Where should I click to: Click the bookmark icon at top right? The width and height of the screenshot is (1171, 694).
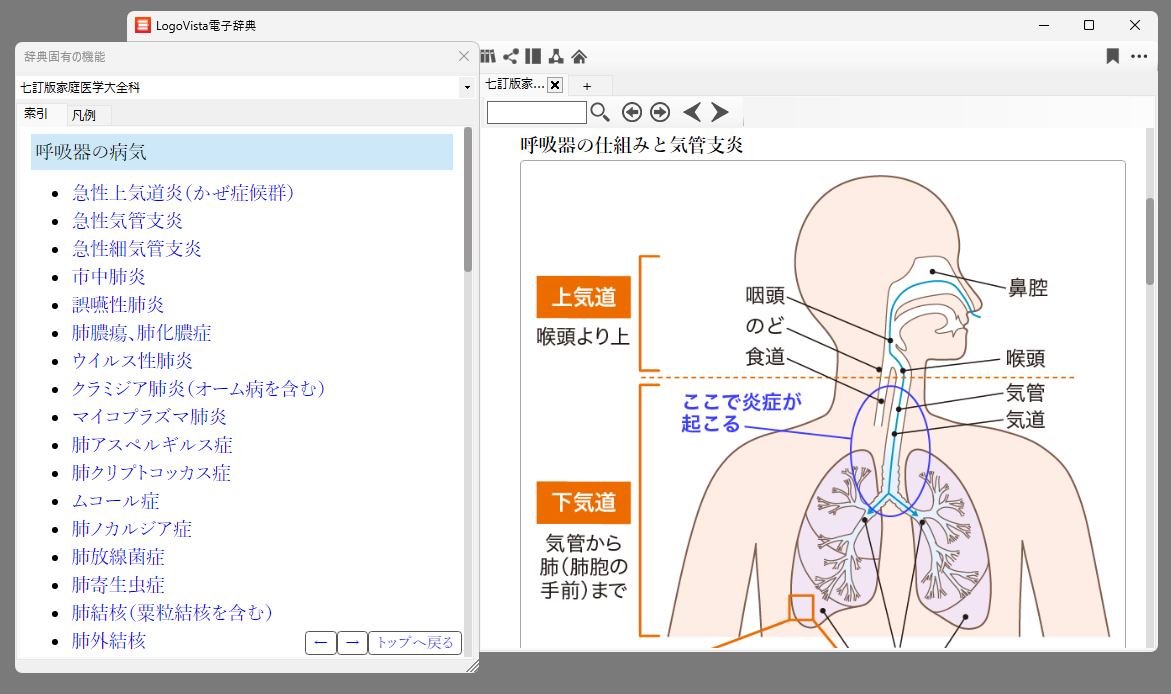1113,56
